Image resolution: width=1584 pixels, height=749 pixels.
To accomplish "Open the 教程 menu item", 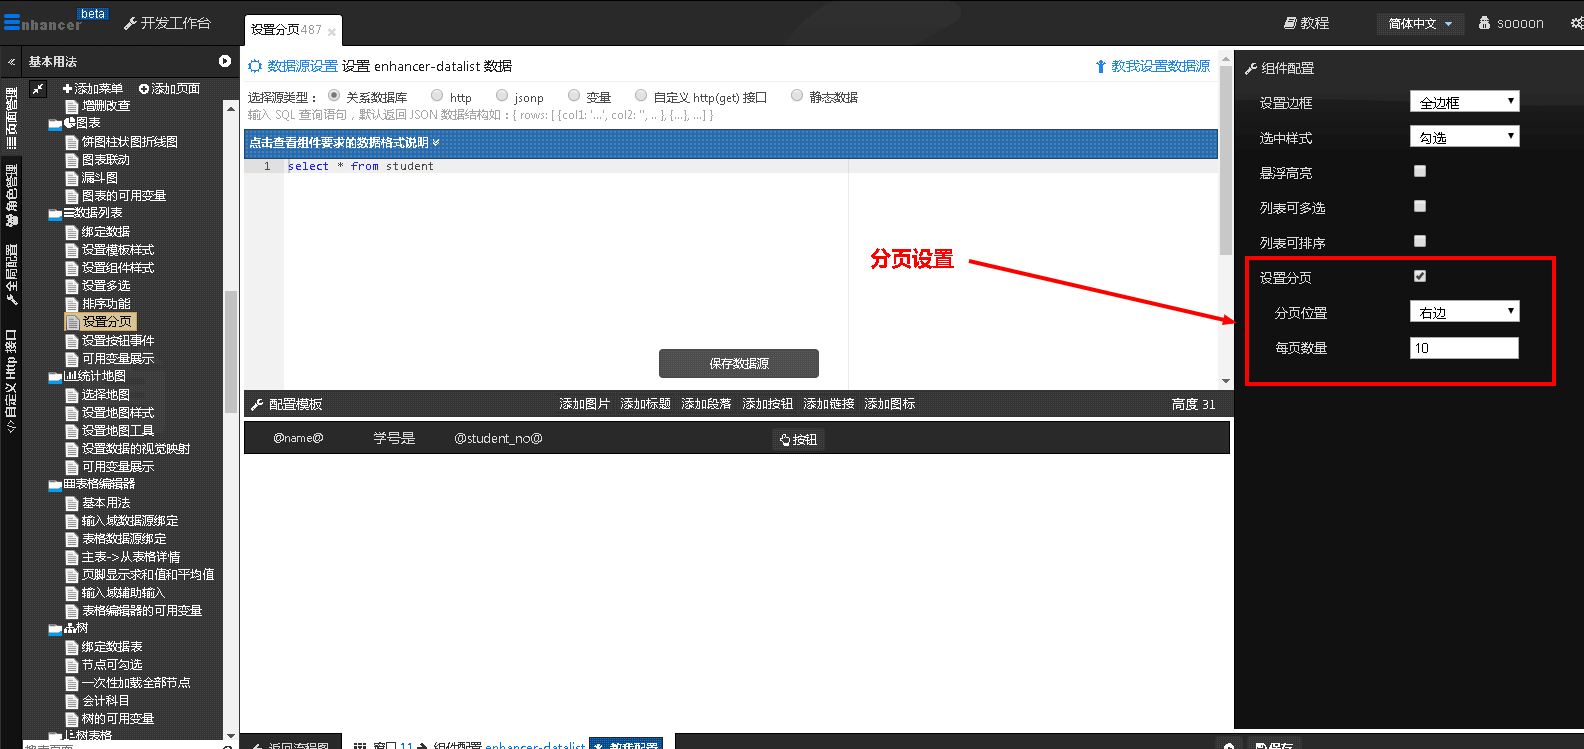I will [x=1306, y=23].
